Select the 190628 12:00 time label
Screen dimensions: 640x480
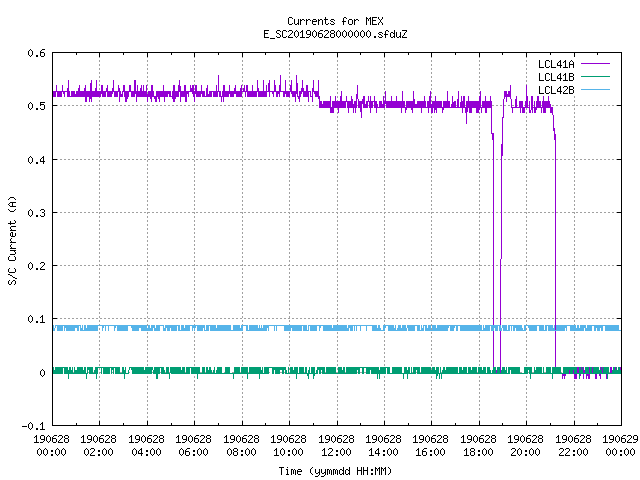[336, 446]
